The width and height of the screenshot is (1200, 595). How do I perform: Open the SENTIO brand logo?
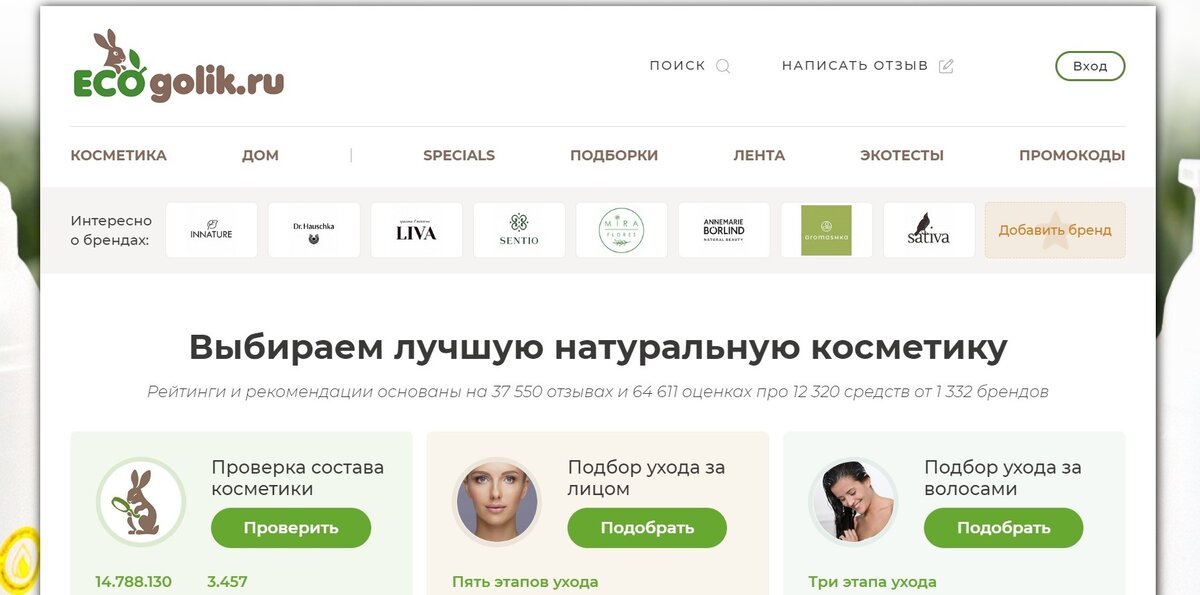pyautogui.click(x=519, y=229)
